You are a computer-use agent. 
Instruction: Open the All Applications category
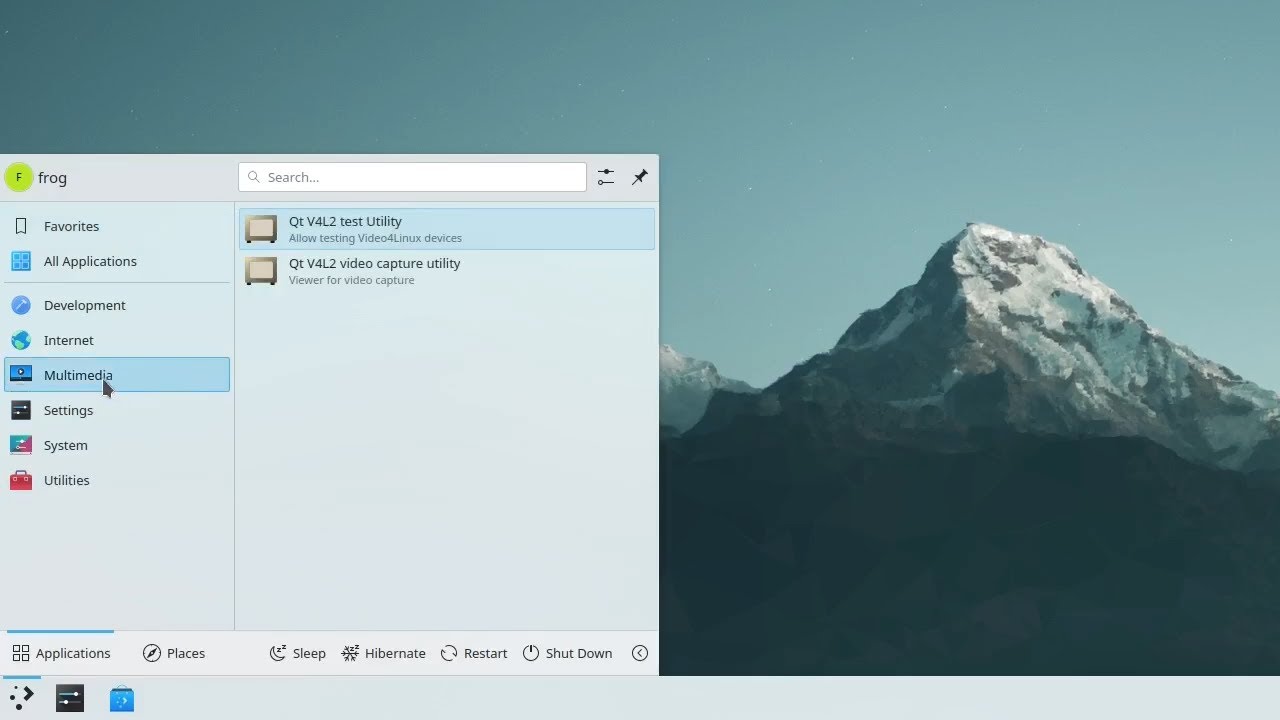pos(117,261)
